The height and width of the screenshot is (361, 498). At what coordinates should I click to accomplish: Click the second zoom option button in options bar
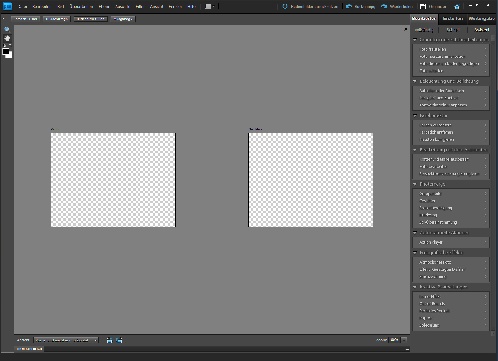pos(57,19)
